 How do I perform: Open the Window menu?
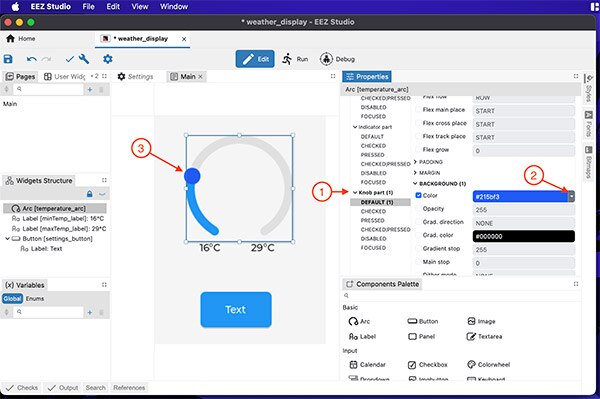click(174, 7)
